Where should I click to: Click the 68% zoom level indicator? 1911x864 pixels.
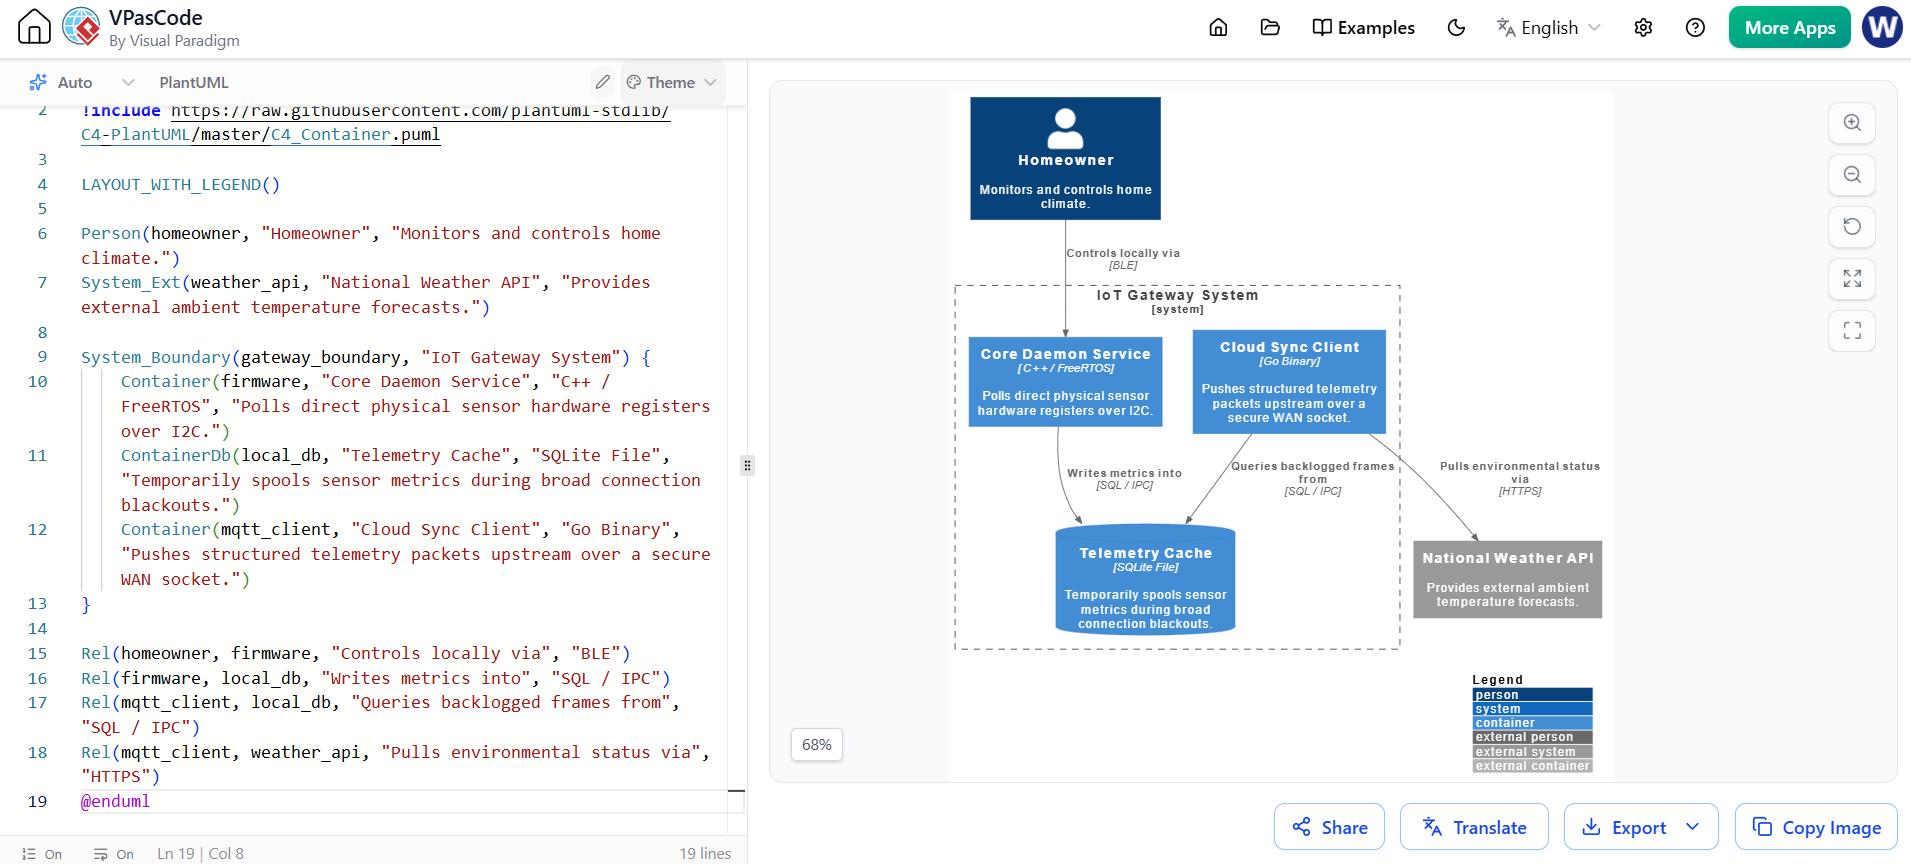817,745
